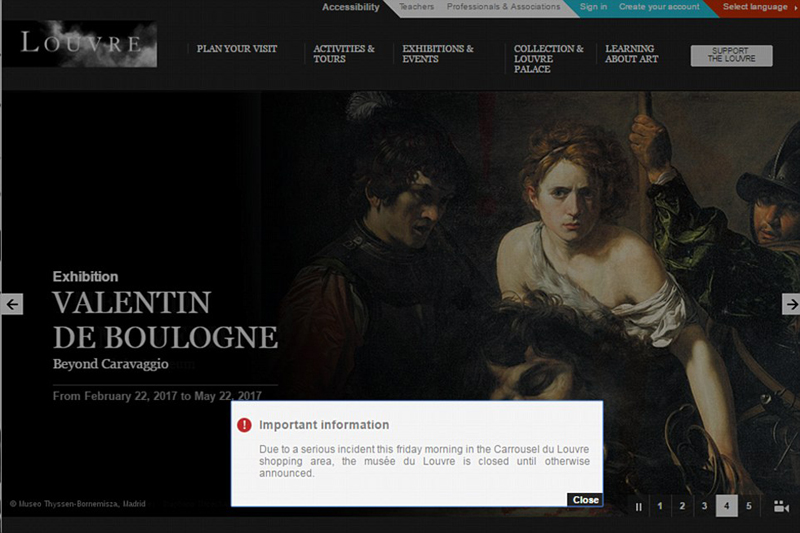The image size is (800, 533).
Task: Advance slideshow with right arrow
Action: [x=791, y=304]
